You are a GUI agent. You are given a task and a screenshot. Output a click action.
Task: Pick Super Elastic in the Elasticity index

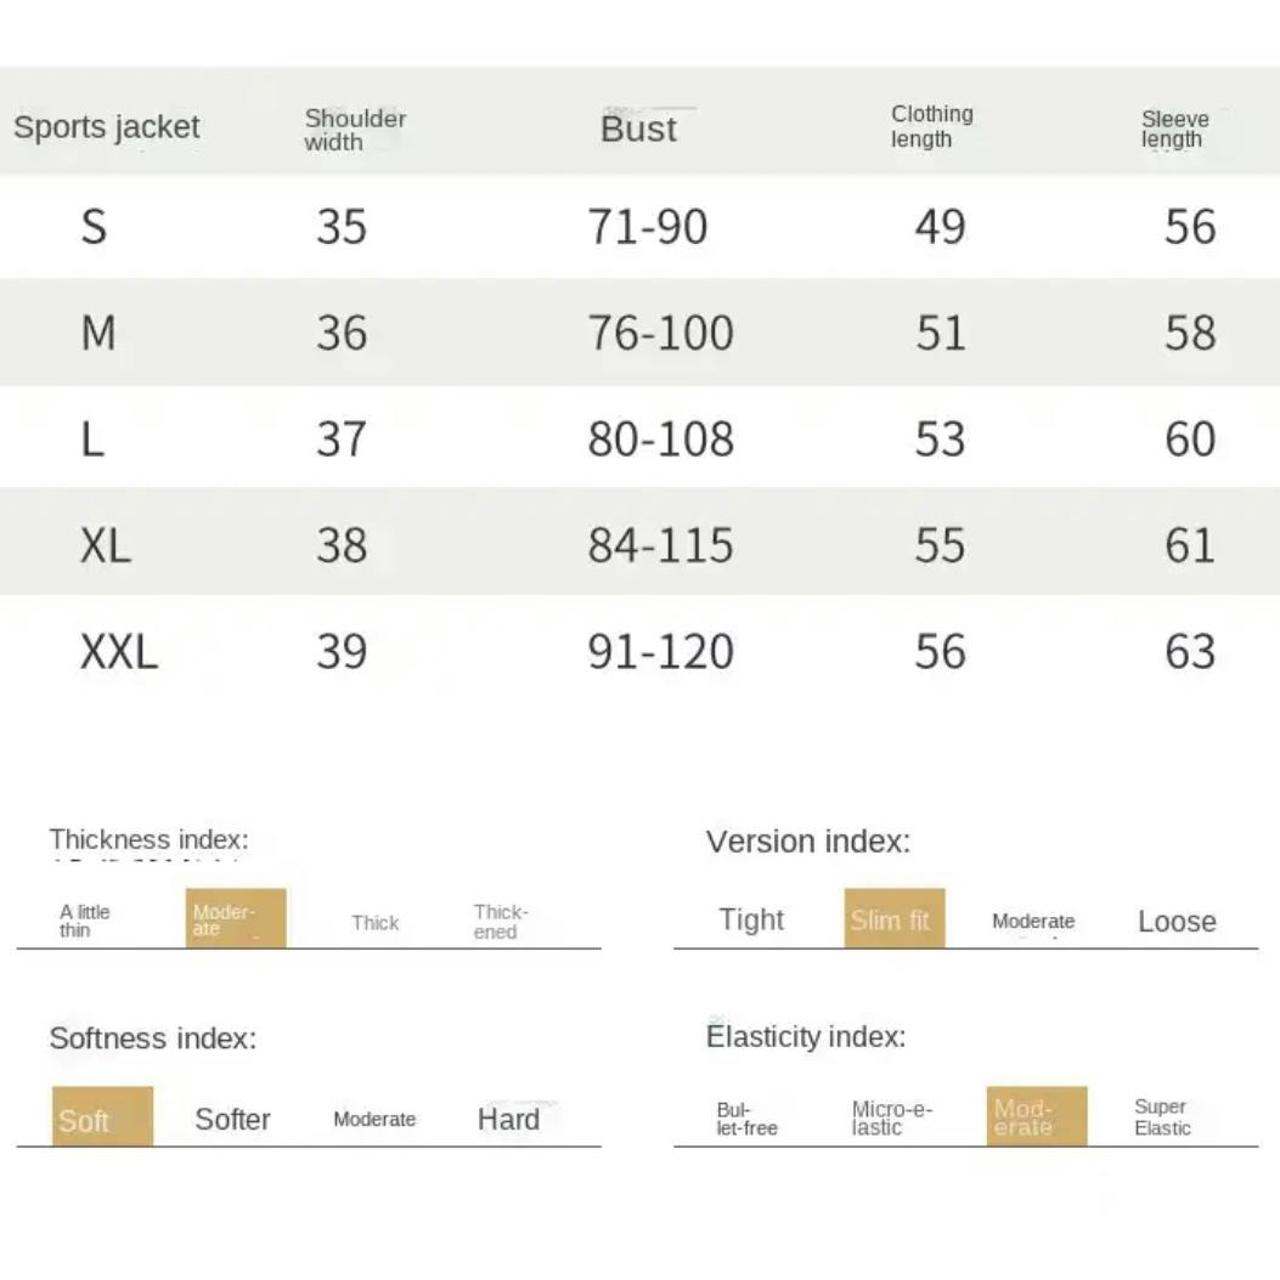[1162, 1117]
